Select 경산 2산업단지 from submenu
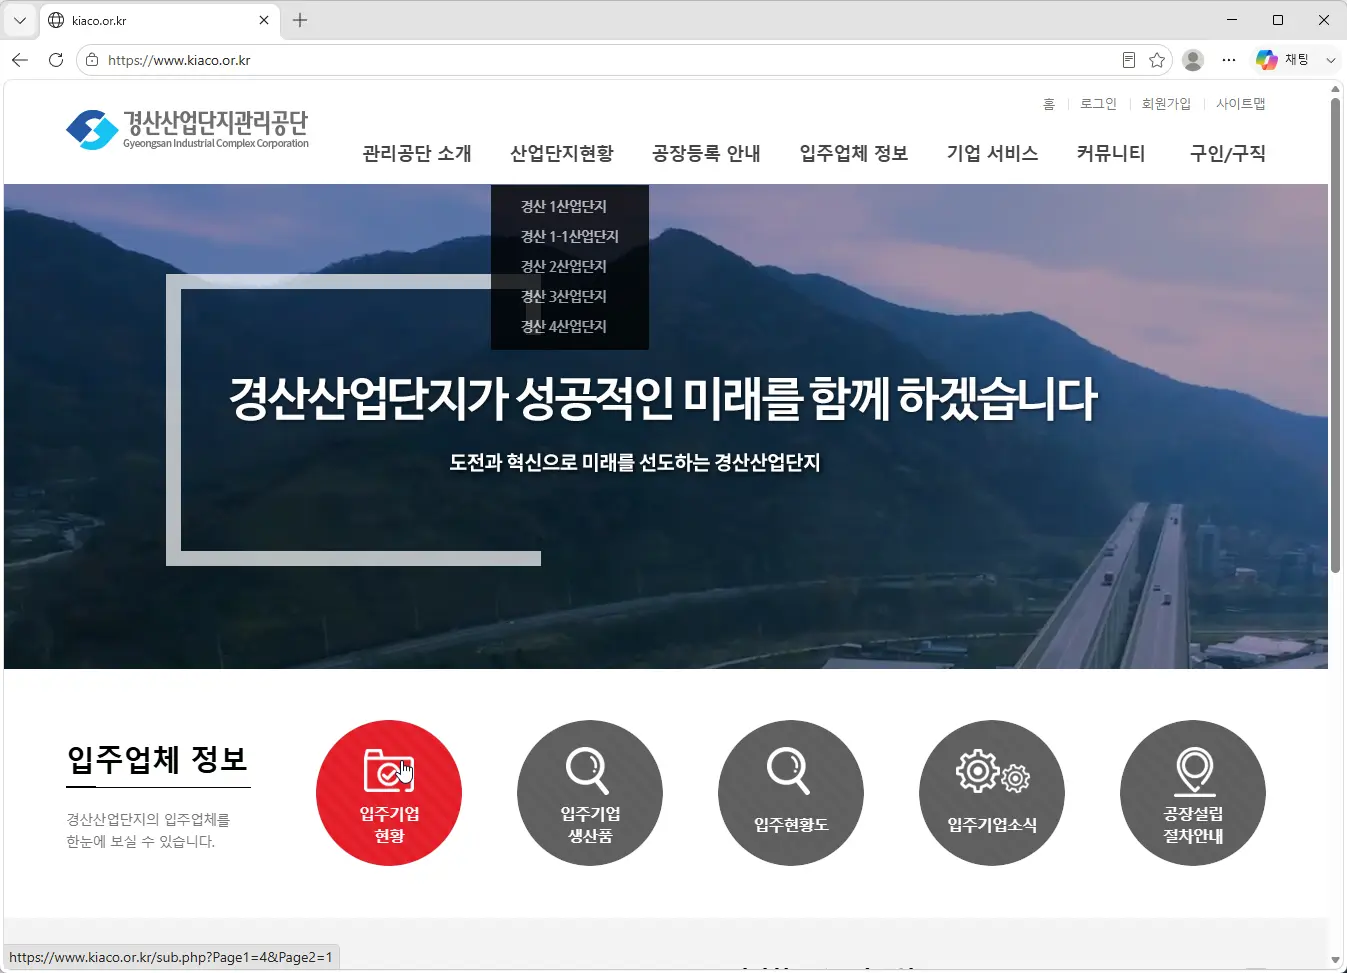 [x=564, y=266]
